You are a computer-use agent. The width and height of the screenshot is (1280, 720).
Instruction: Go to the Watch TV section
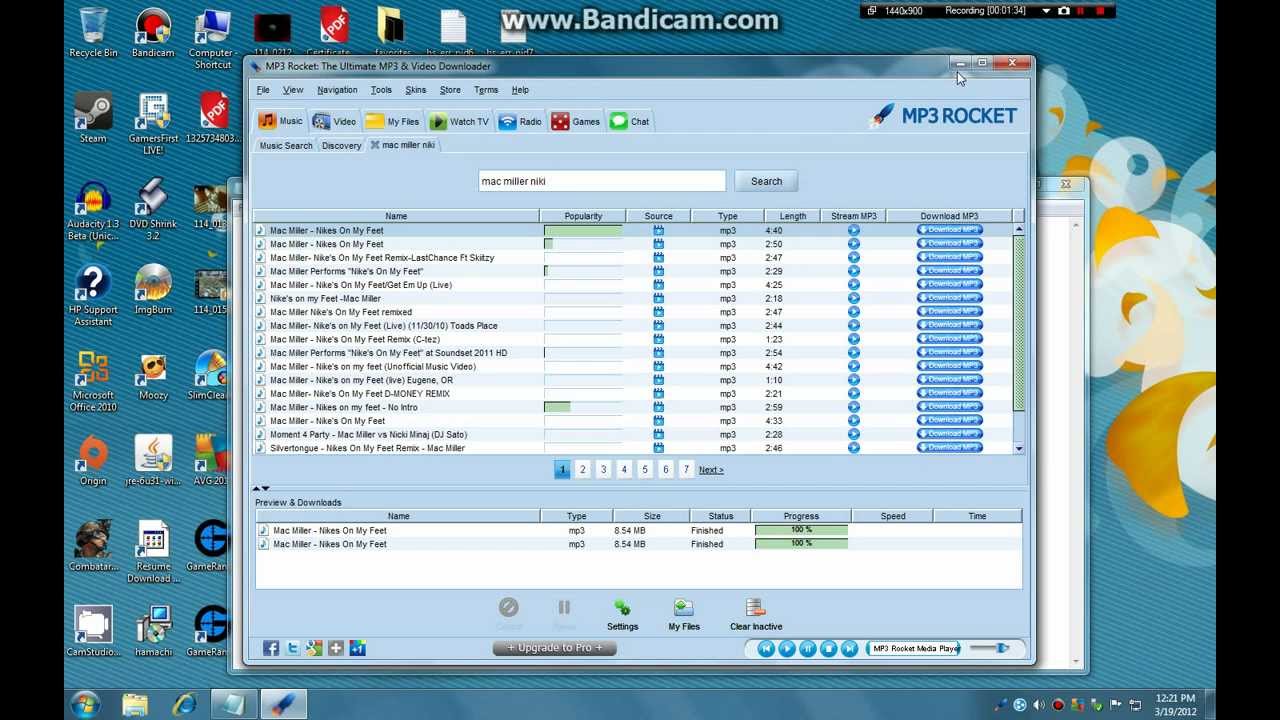(459, 121)
